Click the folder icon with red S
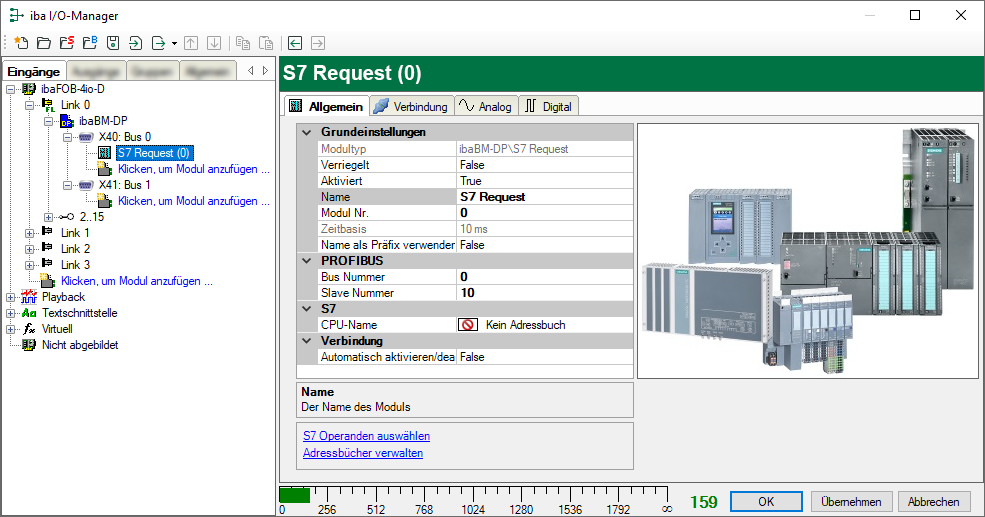The height and width of the screenshot is (517, 985). point(66,43)
